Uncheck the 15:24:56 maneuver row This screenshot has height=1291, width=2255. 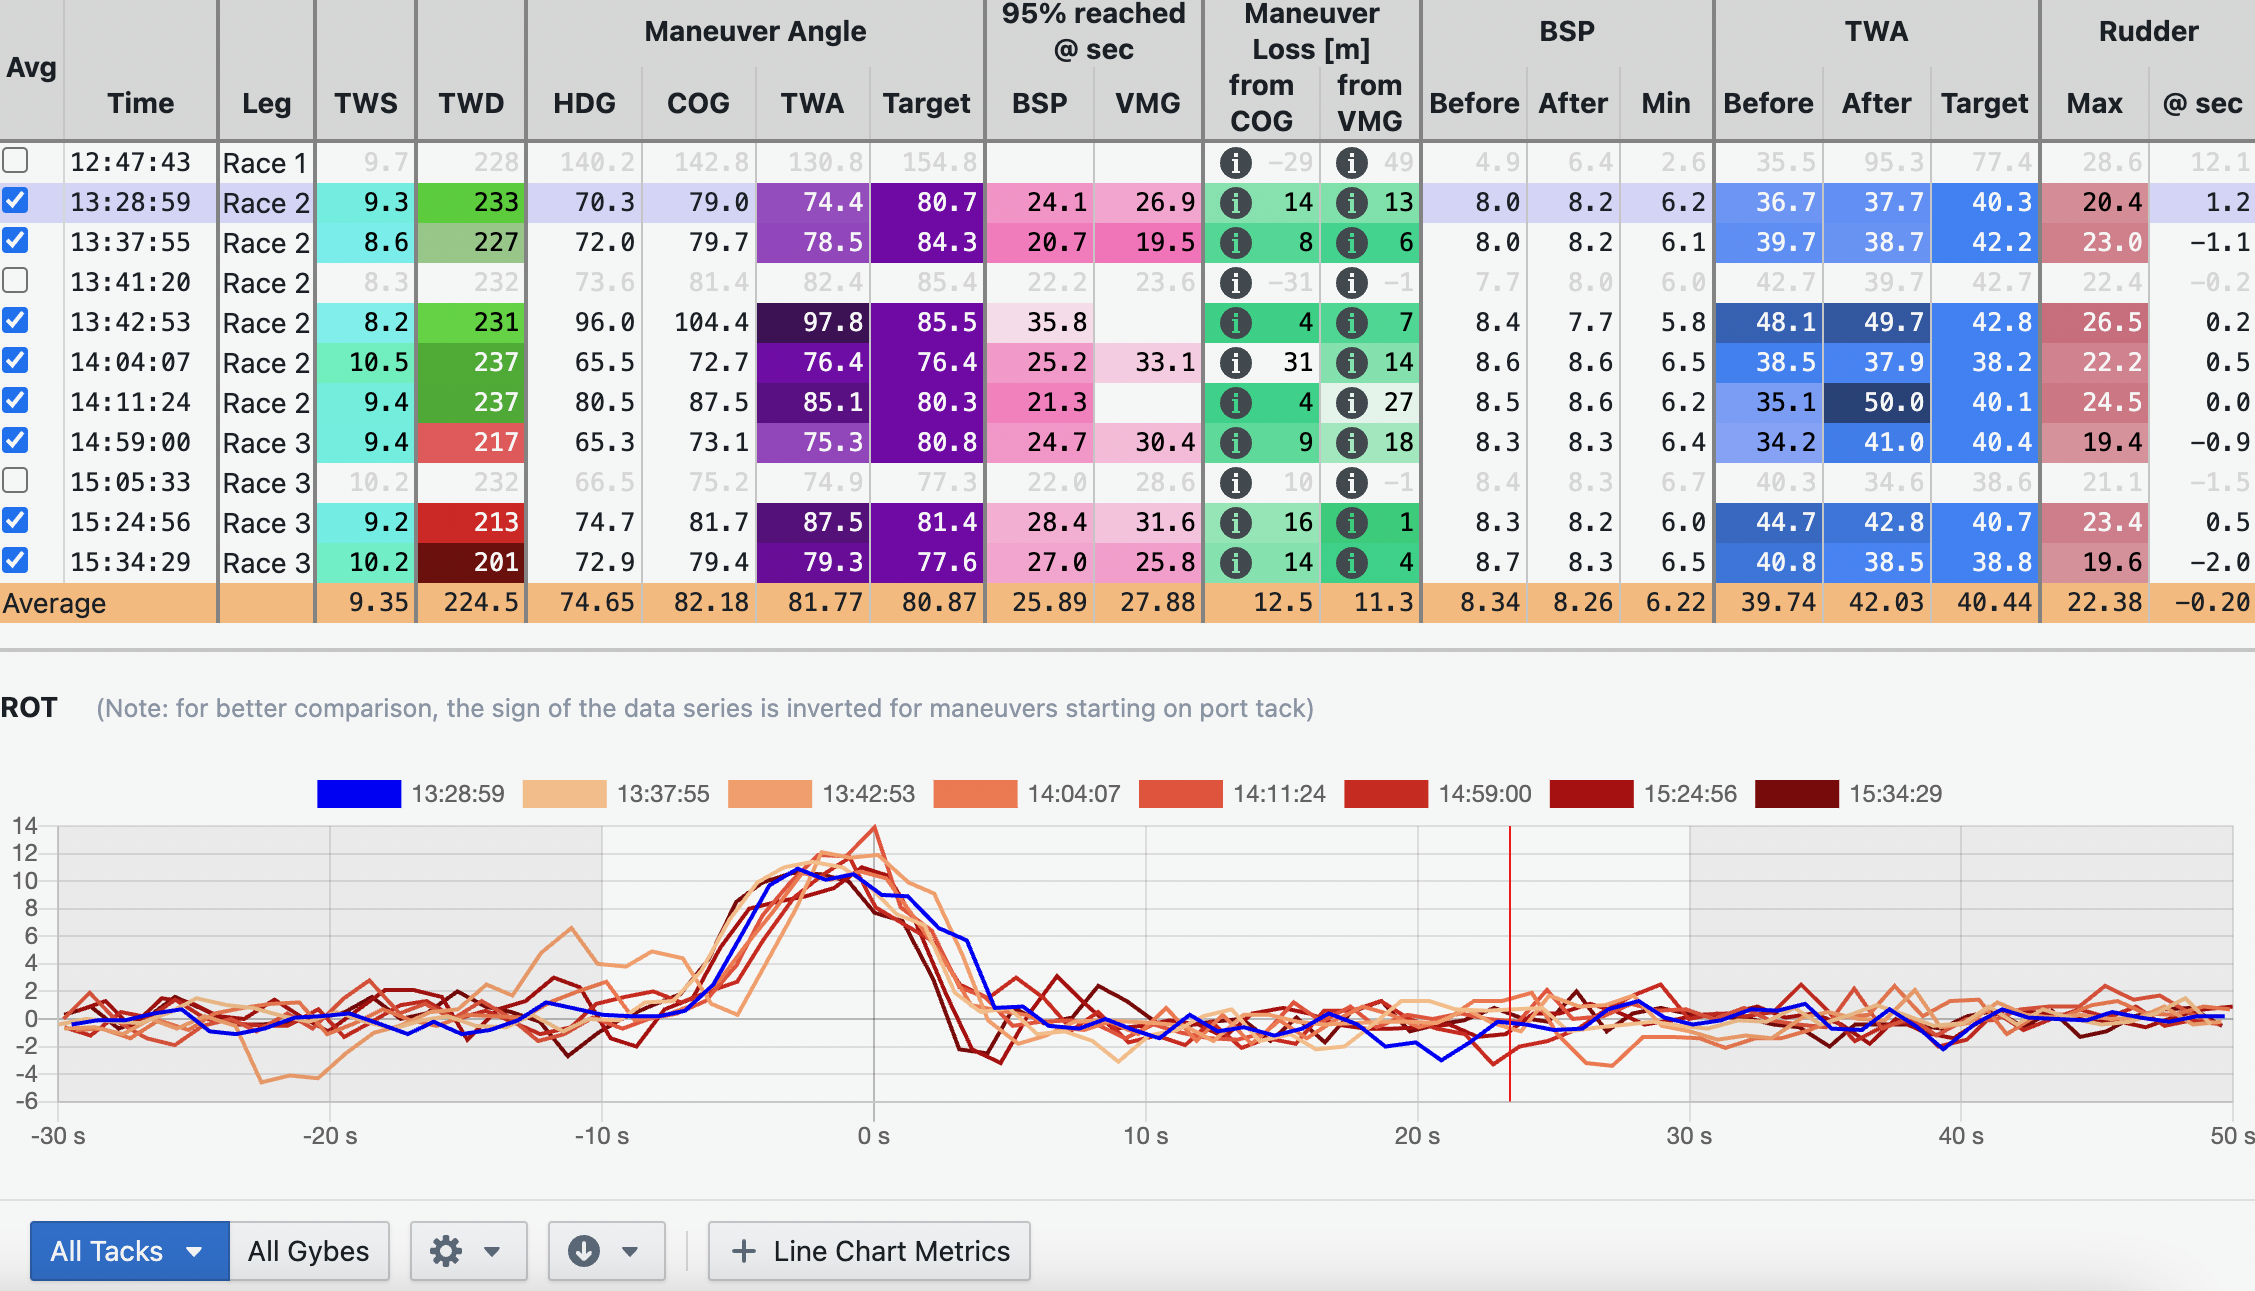pyautogui.click(x=15, y=520)
